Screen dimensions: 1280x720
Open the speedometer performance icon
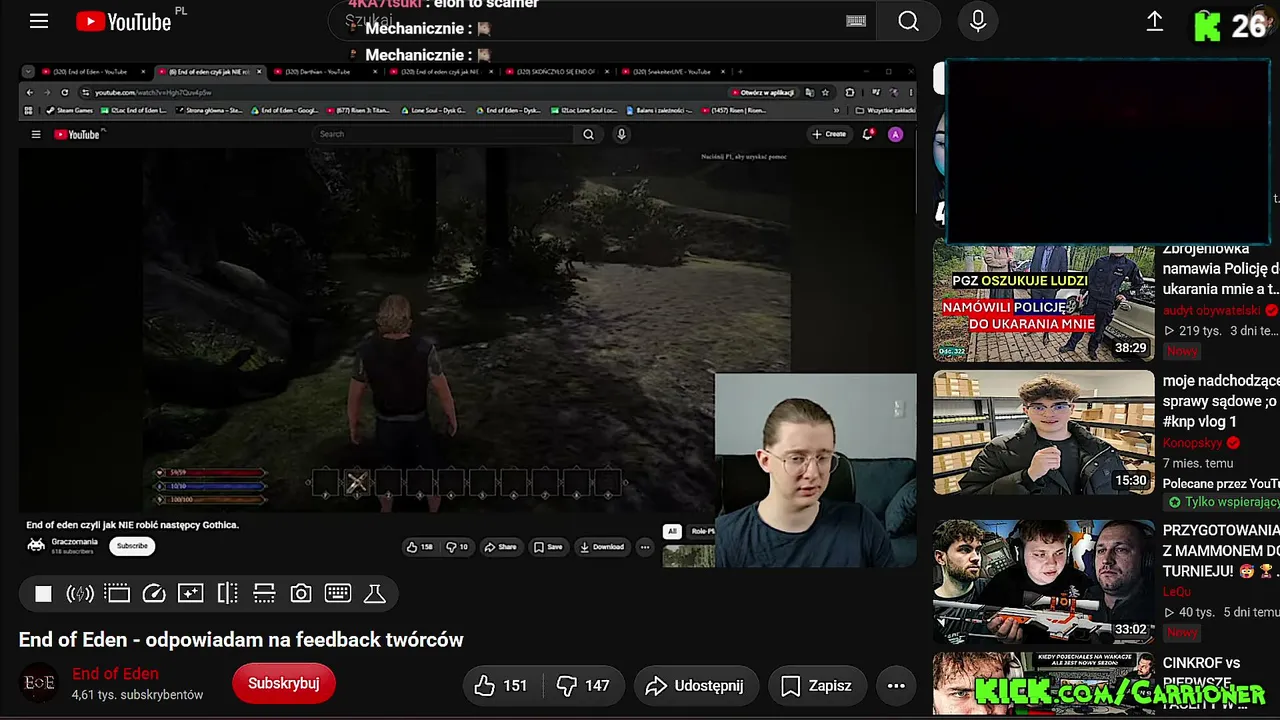point(154,594)
